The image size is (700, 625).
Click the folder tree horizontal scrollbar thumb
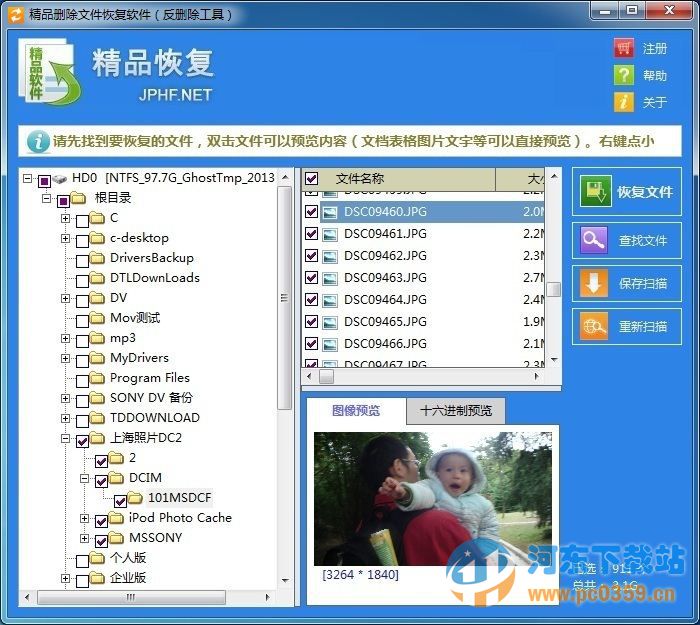point(131,597)
